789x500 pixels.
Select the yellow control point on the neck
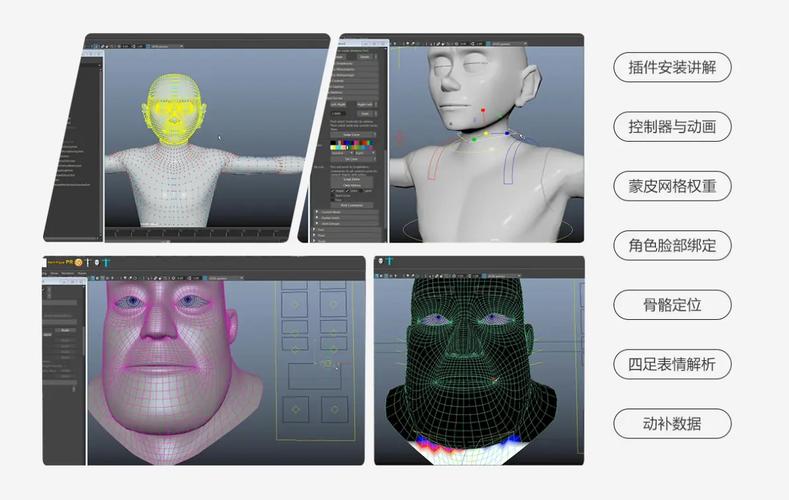(487, 132)
